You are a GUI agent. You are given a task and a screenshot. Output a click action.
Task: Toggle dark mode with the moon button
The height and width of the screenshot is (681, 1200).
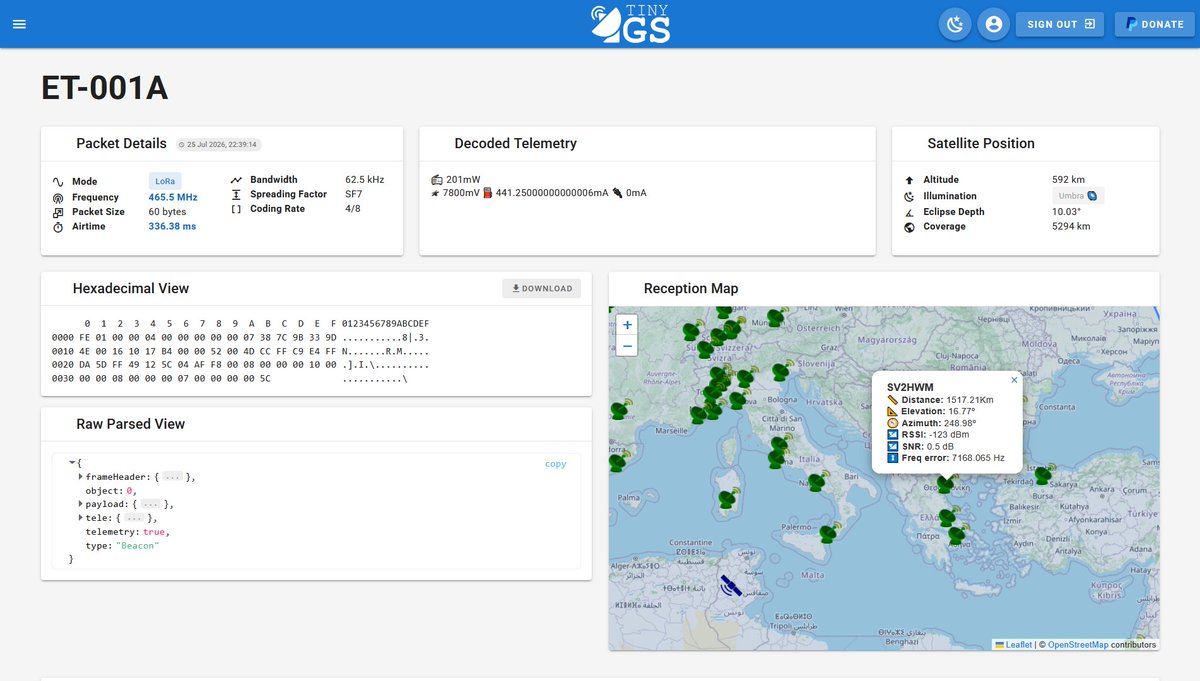955,24
